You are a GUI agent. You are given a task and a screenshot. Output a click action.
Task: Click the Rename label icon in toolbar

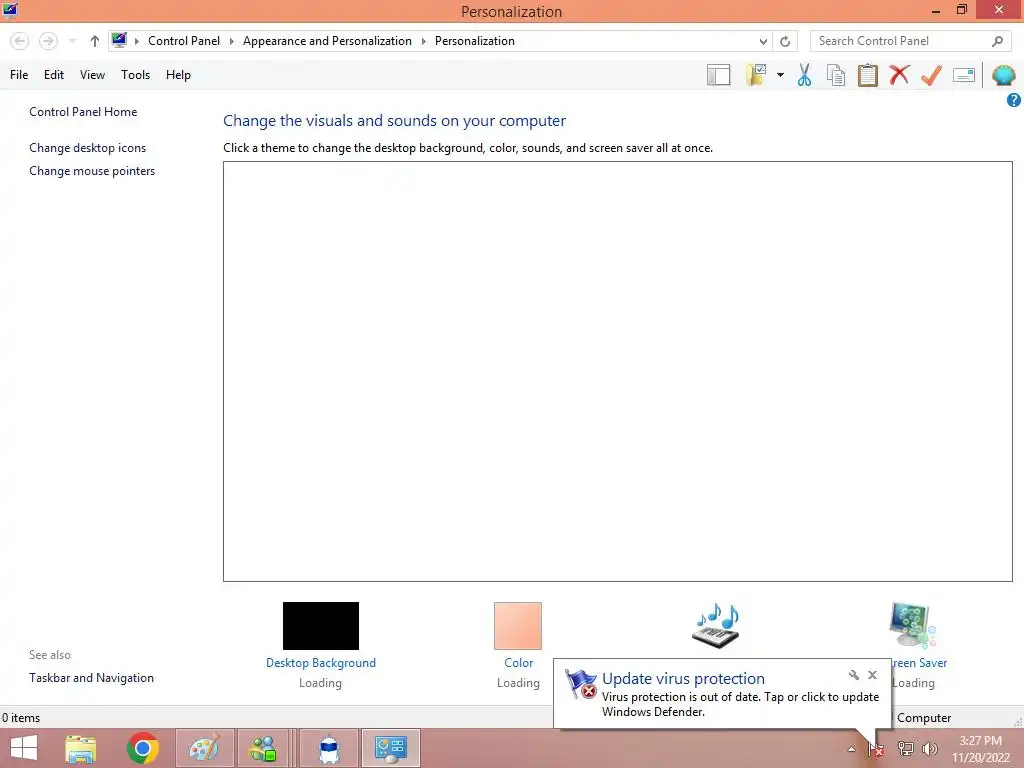964,75
